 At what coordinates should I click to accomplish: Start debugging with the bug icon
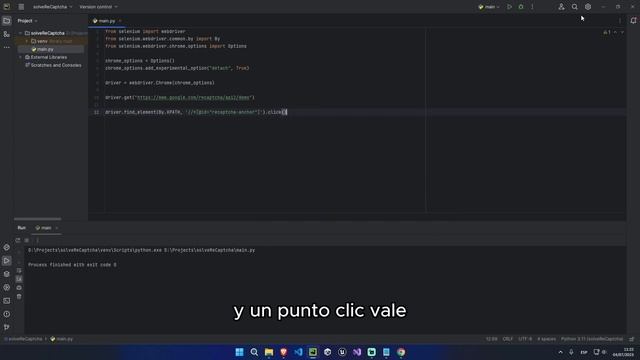521,7
